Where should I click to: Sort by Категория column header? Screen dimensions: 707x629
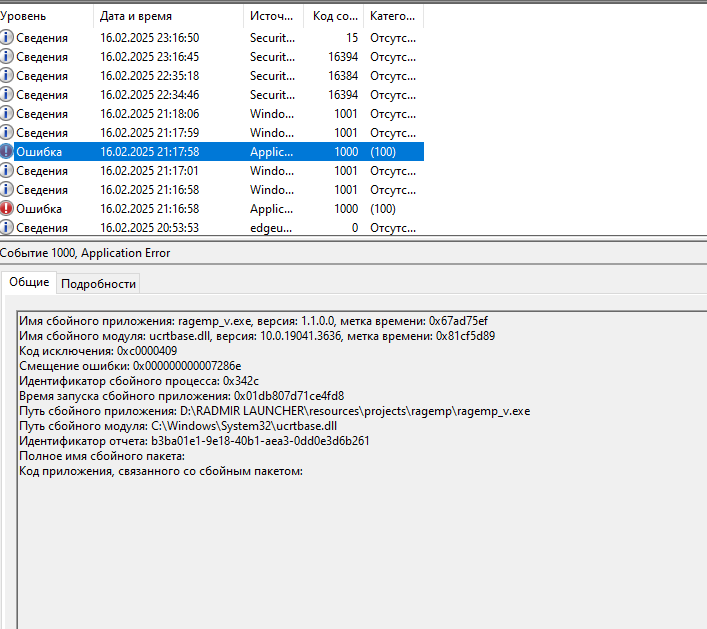pos(394,16)
